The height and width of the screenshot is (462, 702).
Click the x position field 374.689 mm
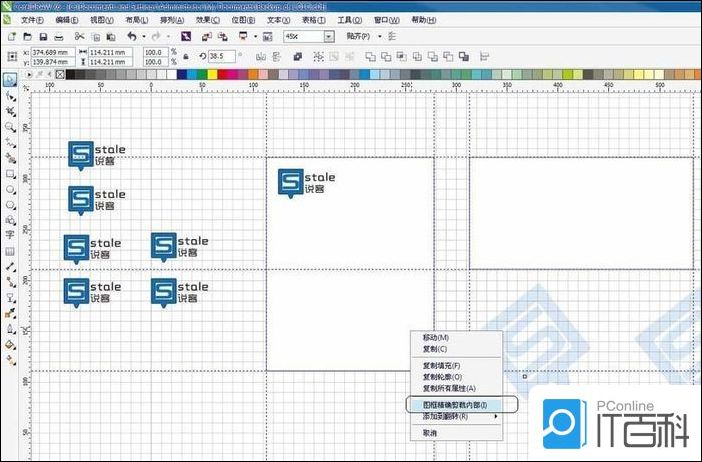click(x=53, y=52)
